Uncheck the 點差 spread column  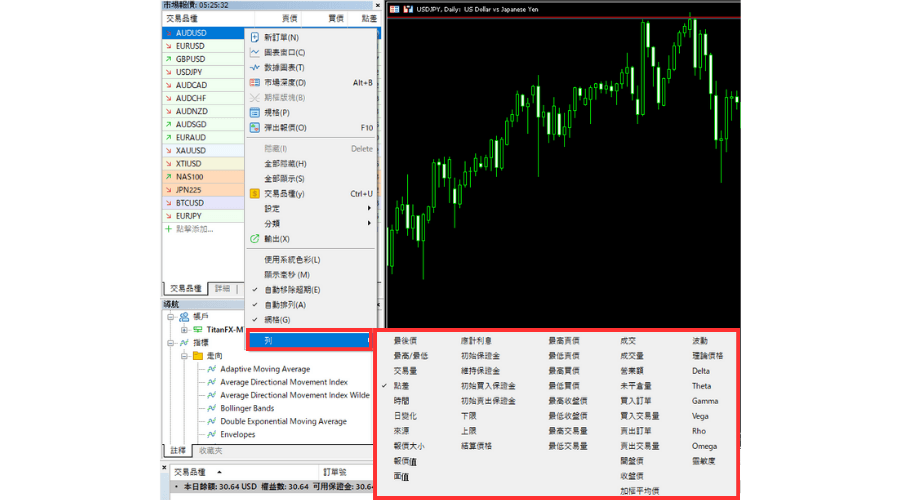pyautogui.click(x=401, y=386)
